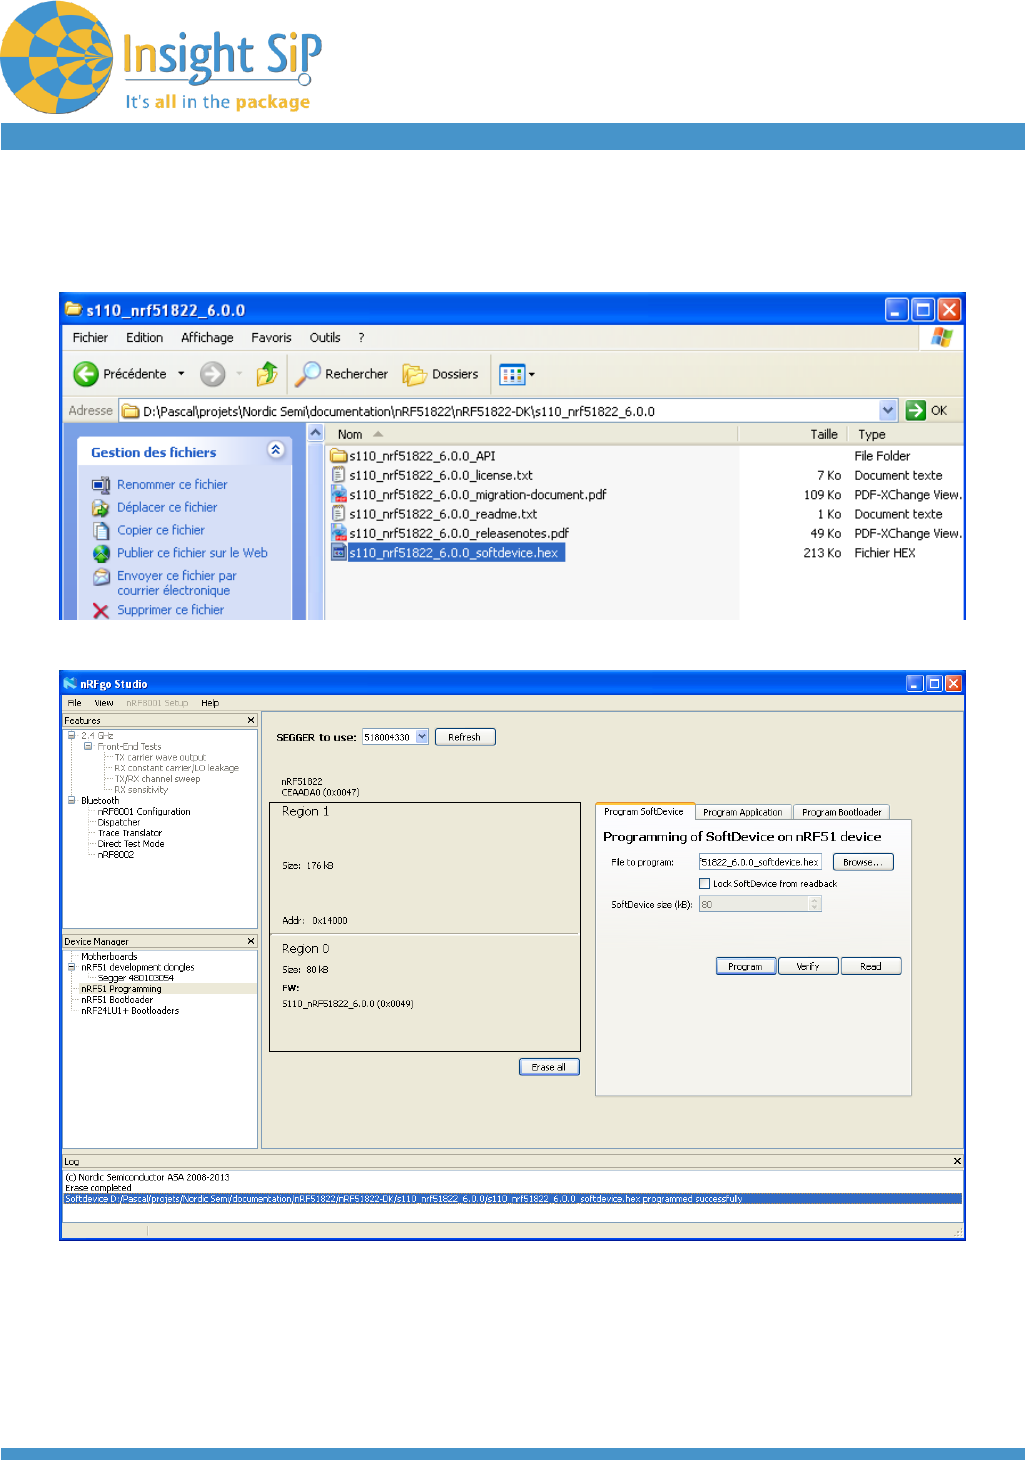Select the softdevice.hex file icon
The image size is (1025, 1460).
(339, 553)
